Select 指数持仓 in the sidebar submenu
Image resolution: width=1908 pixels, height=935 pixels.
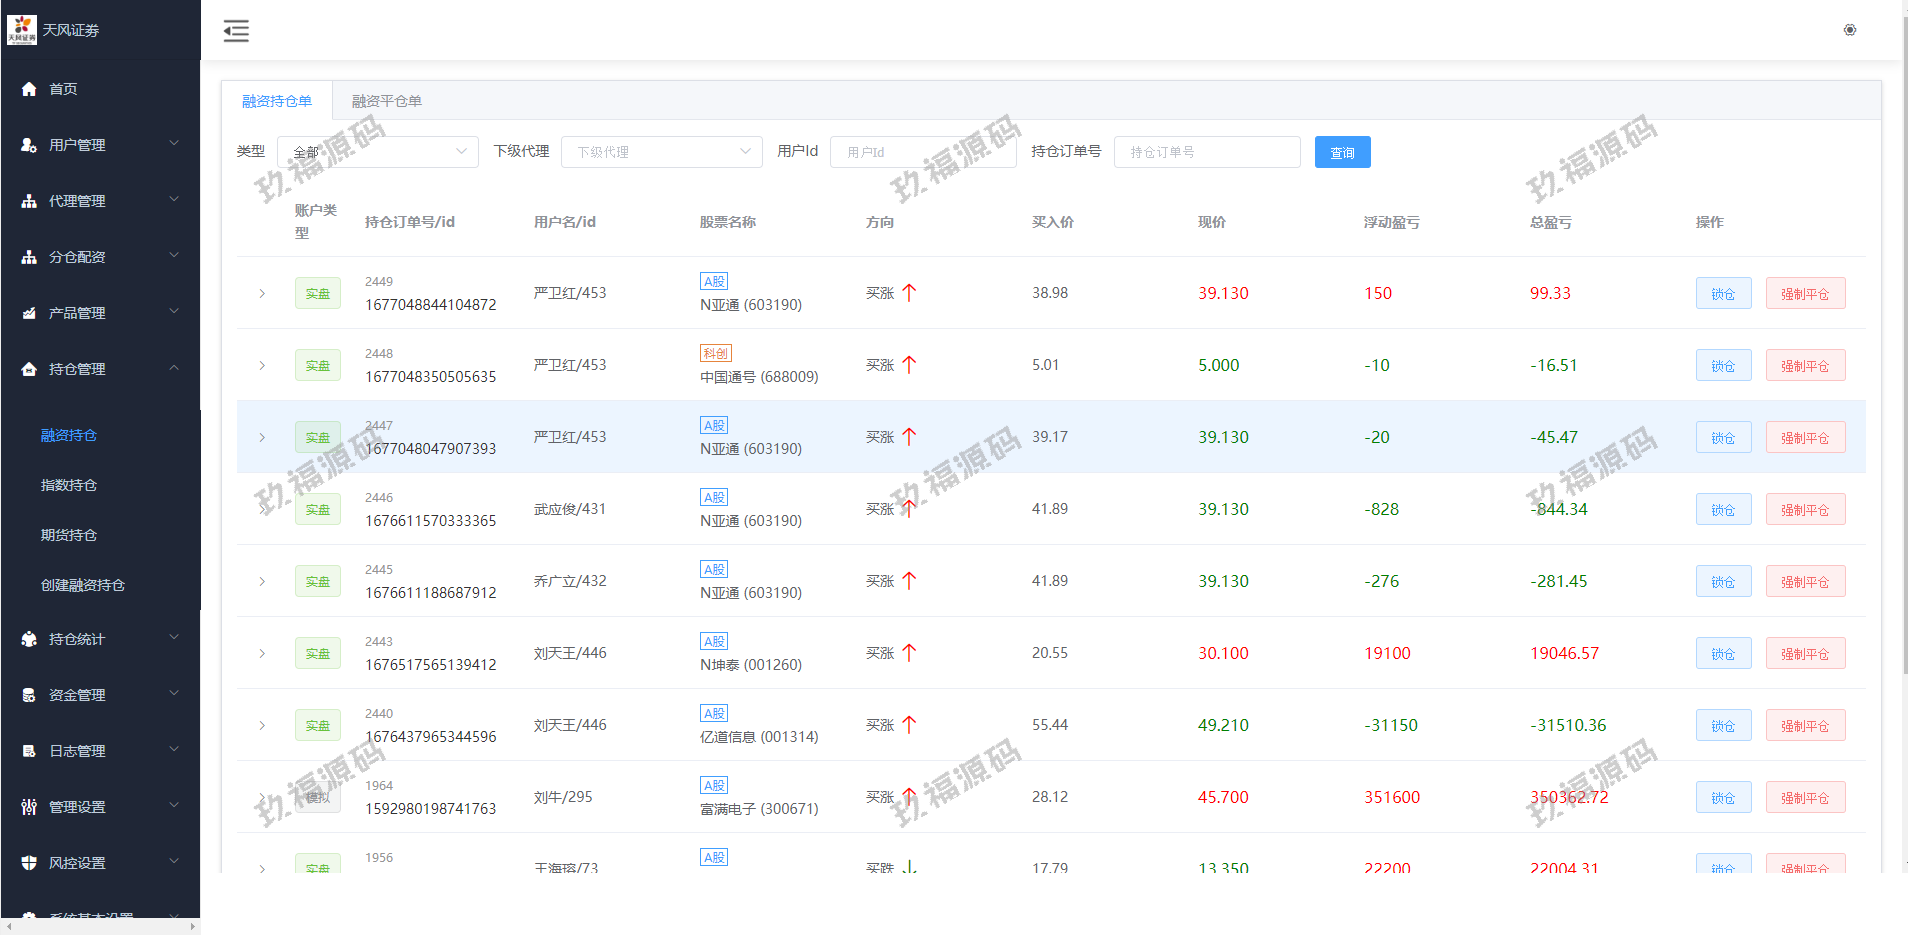click(69, 485)
